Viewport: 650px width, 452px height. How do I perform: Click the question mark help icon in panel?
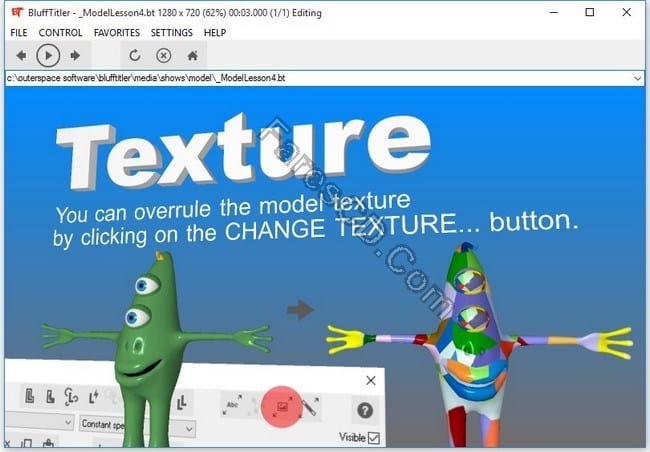coord(365,411)
